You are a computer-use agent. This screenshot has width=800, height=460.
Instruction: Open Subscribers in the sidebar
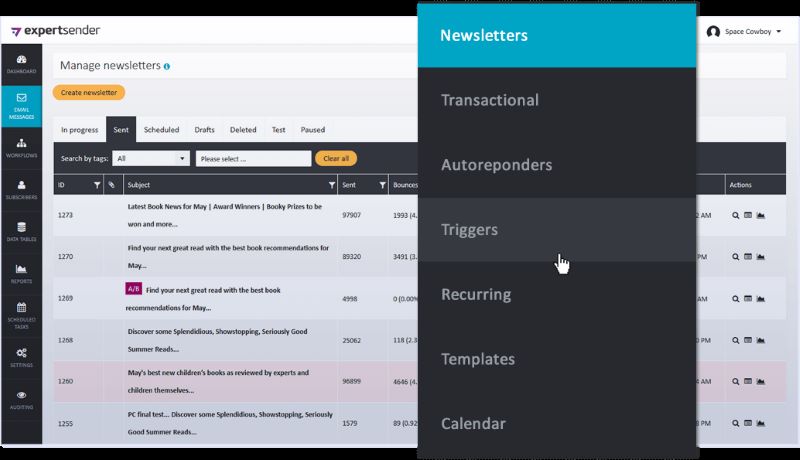pos(21,190)
